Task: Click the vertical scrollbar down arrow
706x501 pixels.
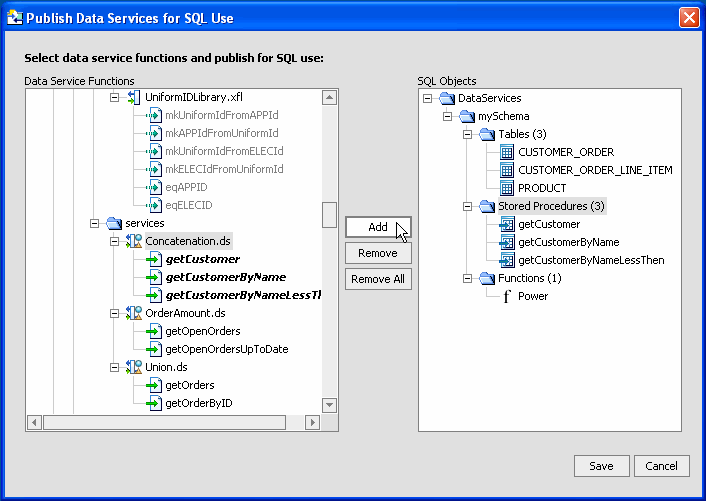Action: point(330,405)
